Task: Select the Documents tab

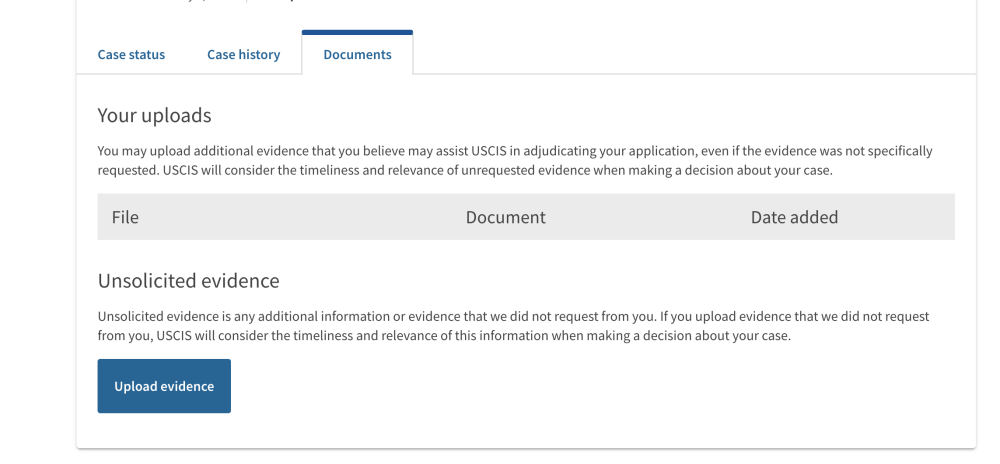Action: coord(357,55)
